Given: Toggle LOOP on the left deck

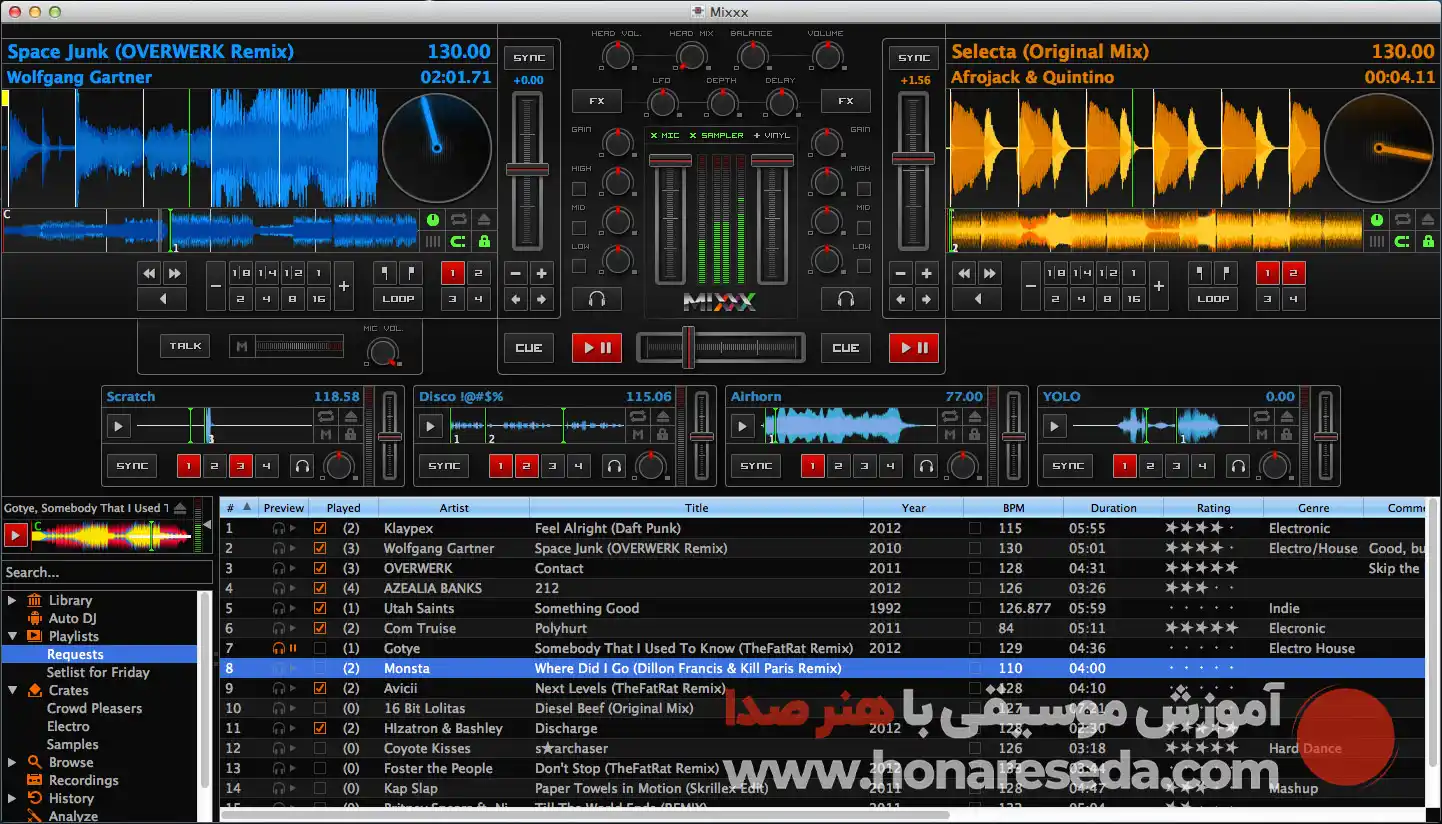Looking at the screenshot, I should [x=398, y=298].
